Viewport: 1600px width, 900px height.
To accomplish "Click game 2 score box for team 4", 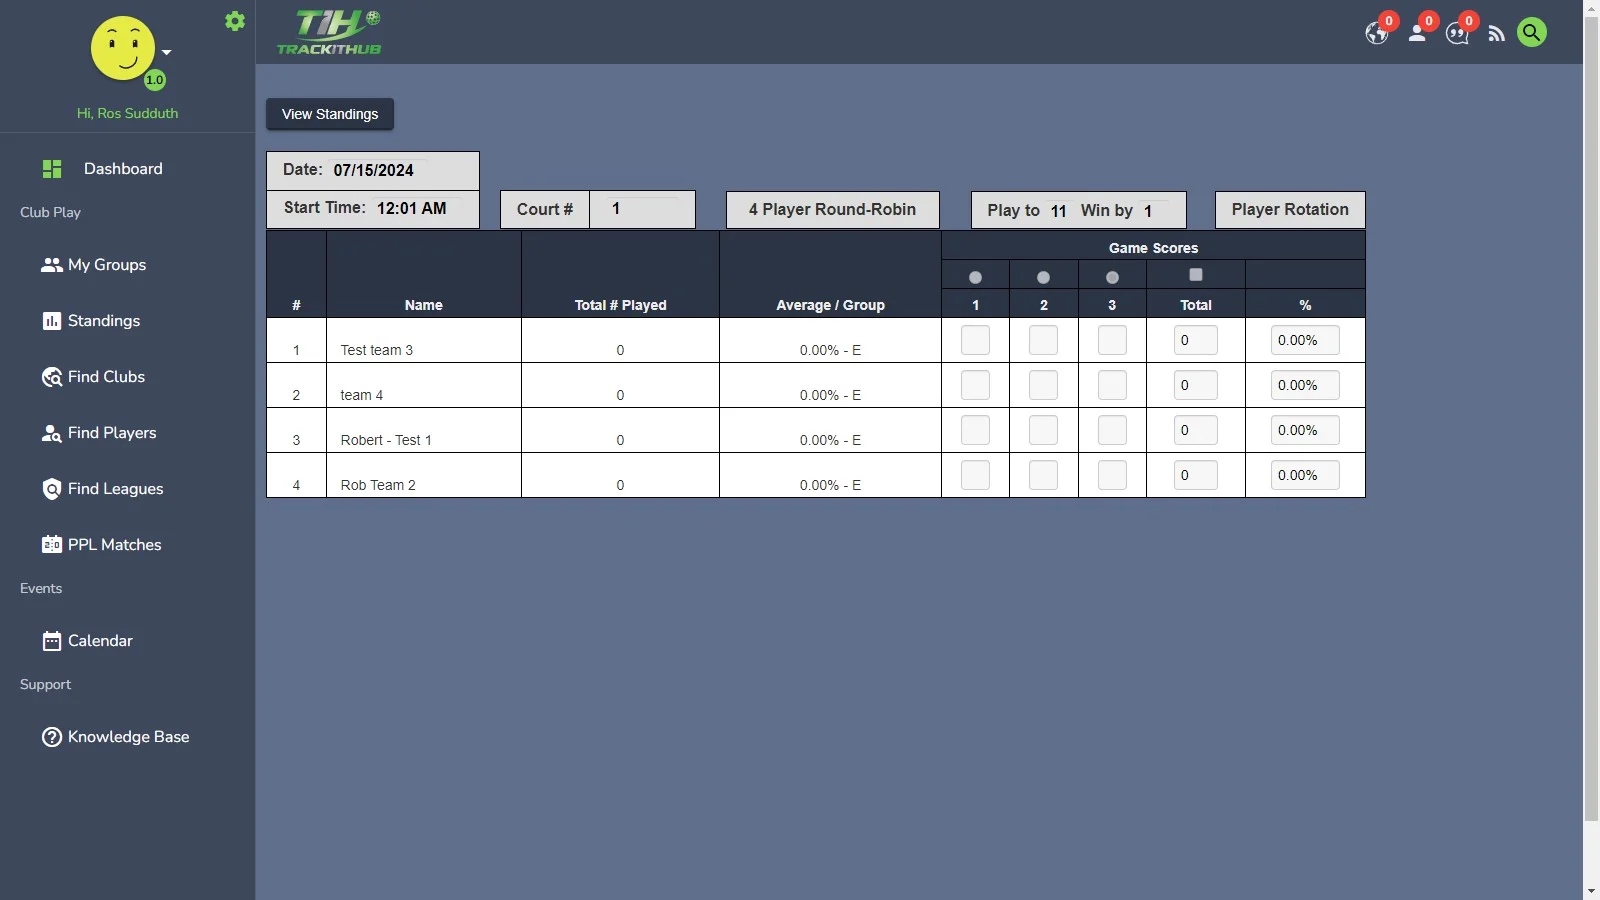I will click(1043, 385).
